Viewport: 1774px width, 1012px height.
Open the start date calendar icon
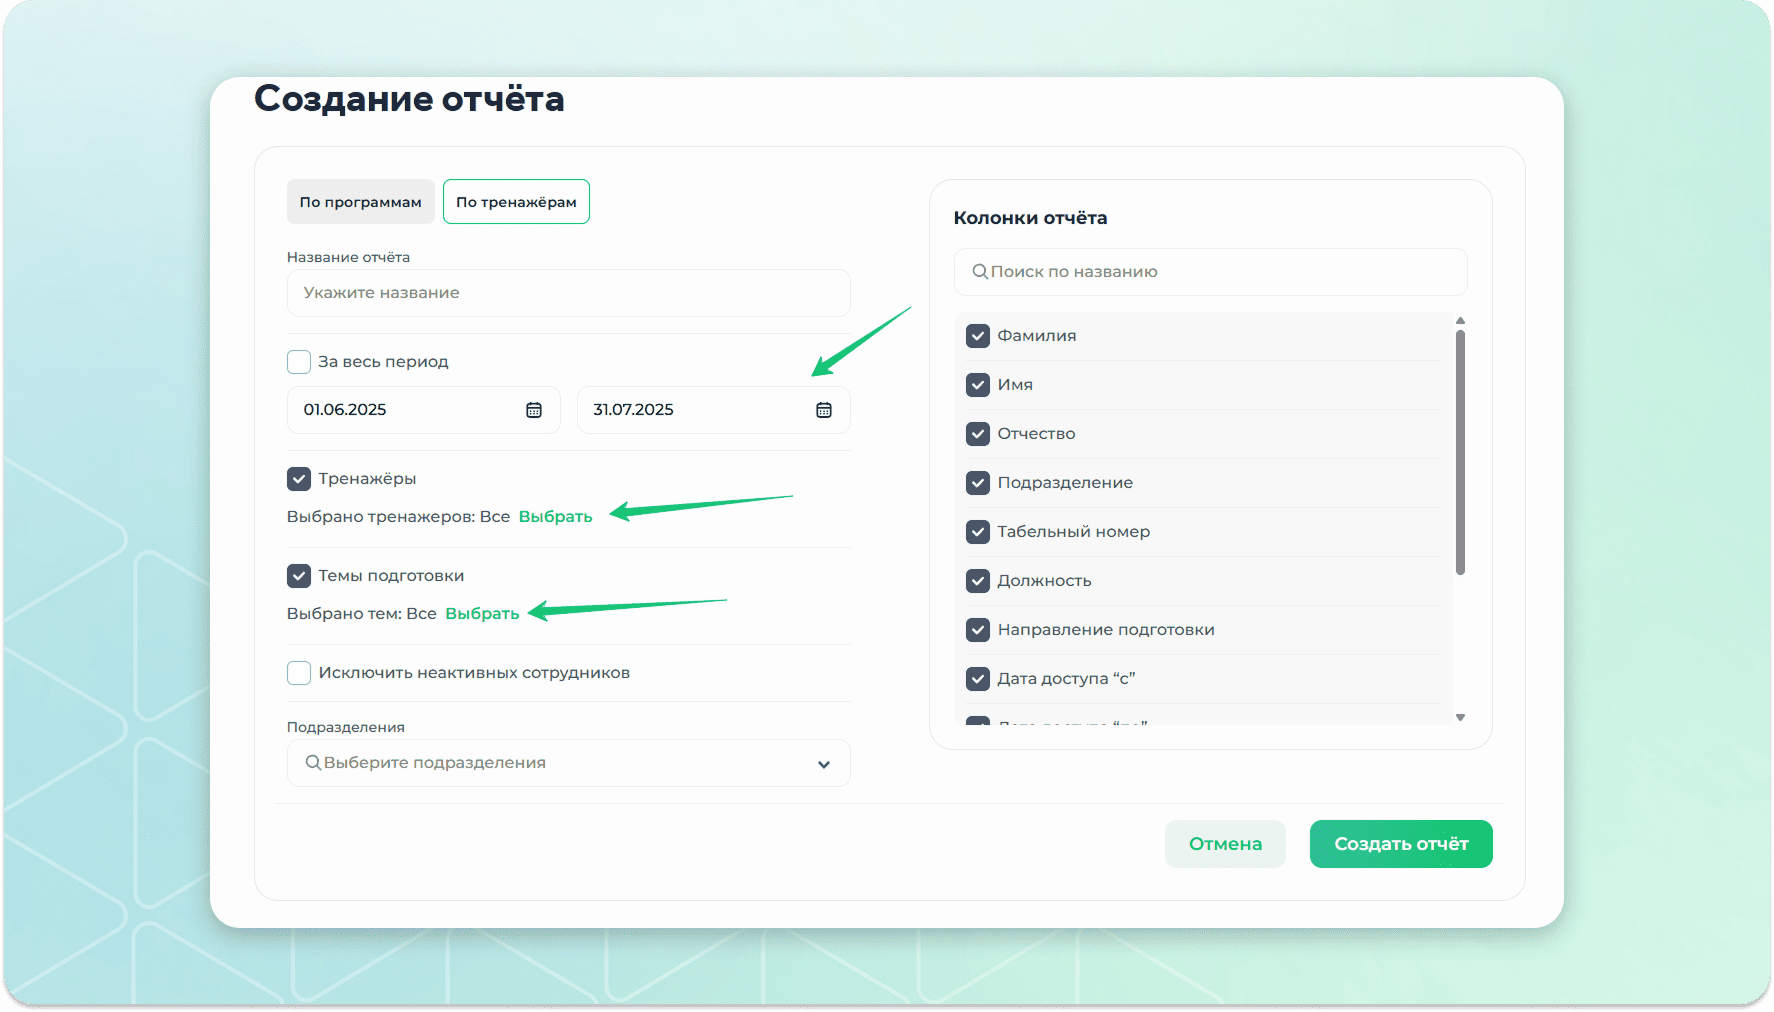[x=534, y=410]
